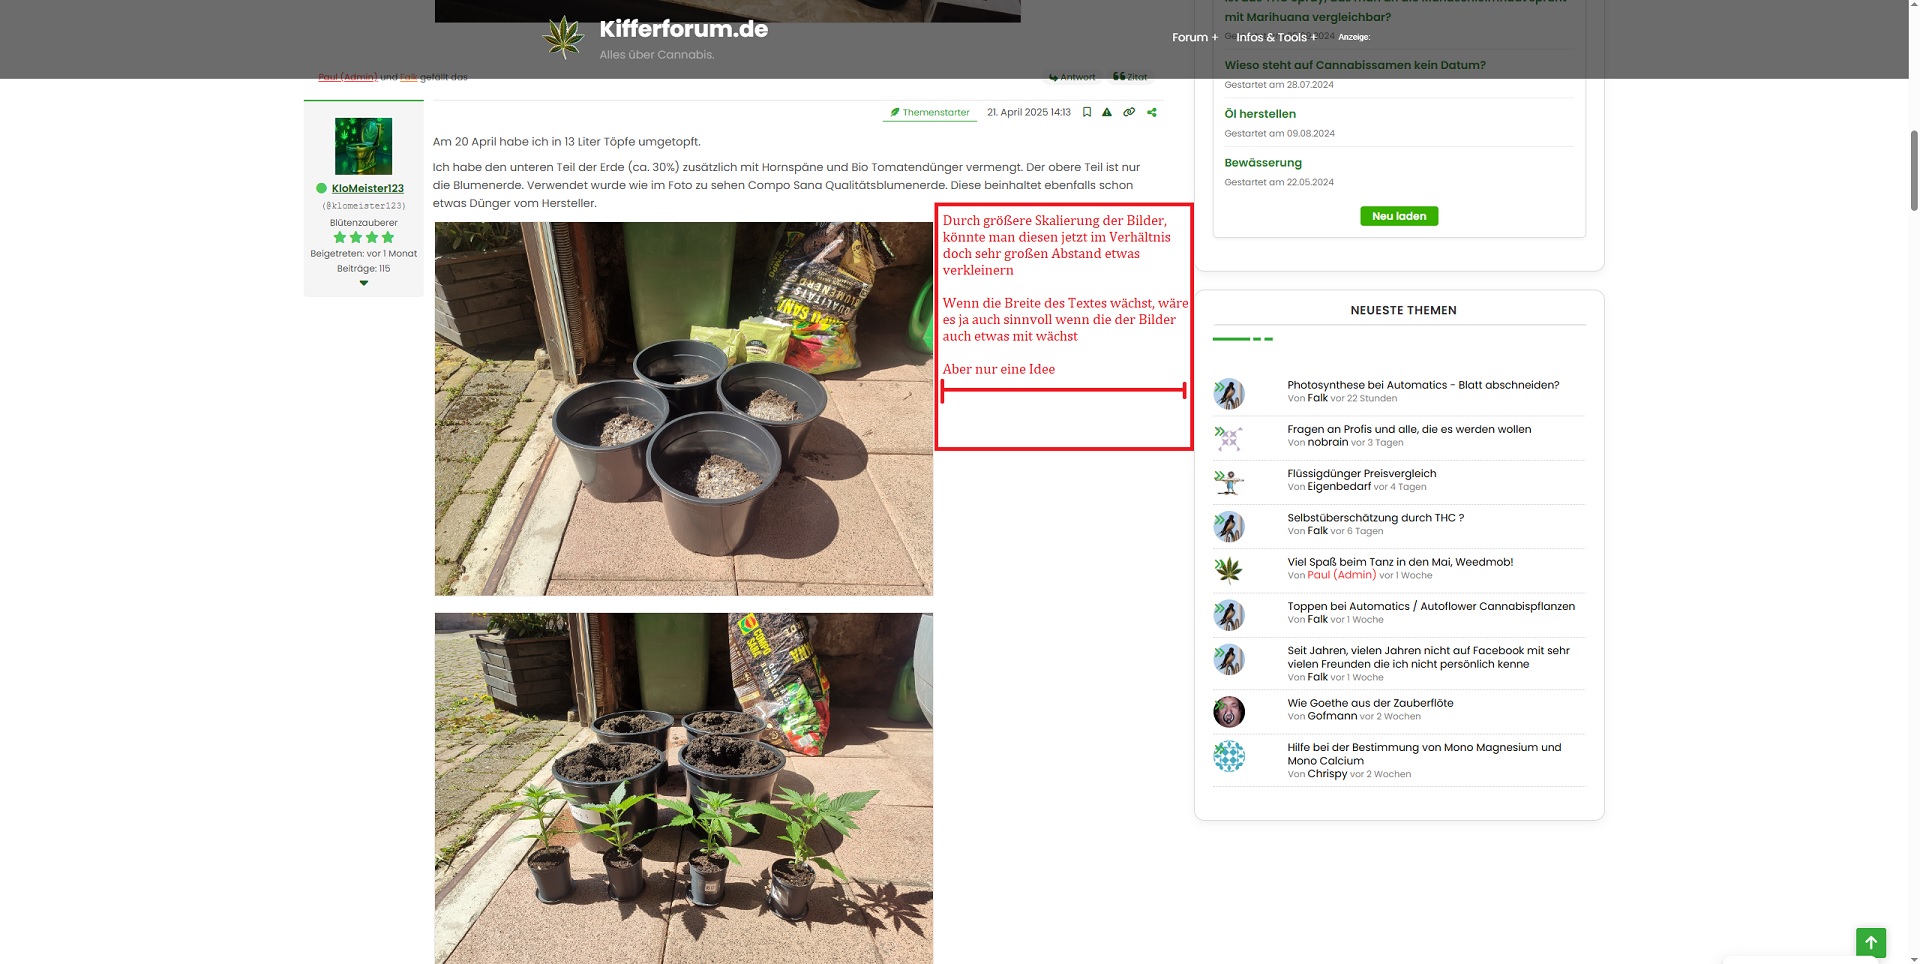Screen dimensions: 1920x964
Task: Click the Zitat quote button
Action: (x=1130, y=77)
